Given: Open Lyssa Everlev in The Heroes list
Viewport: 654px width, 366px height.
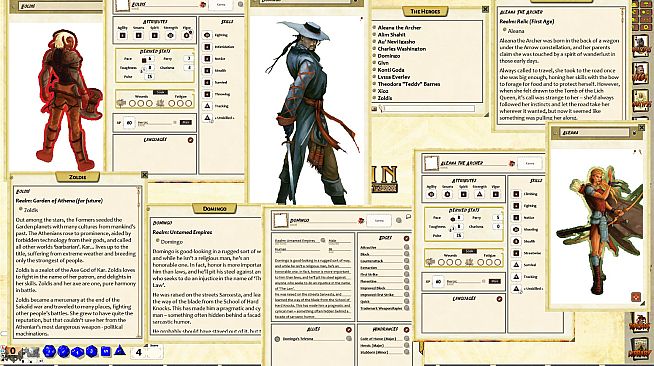Looking at the screenshot, I should pyautogui.click(x=394, y=77).
